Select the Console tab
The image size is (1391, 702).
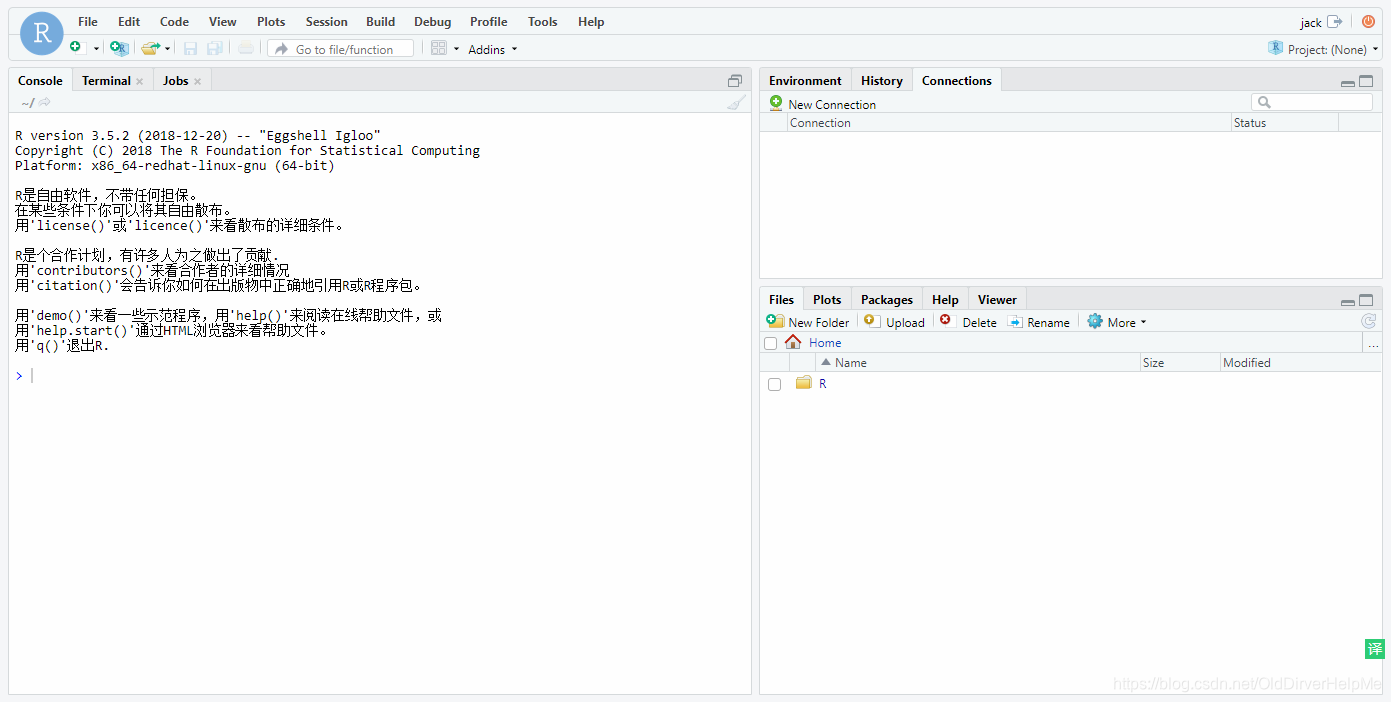tap(40, 81)
